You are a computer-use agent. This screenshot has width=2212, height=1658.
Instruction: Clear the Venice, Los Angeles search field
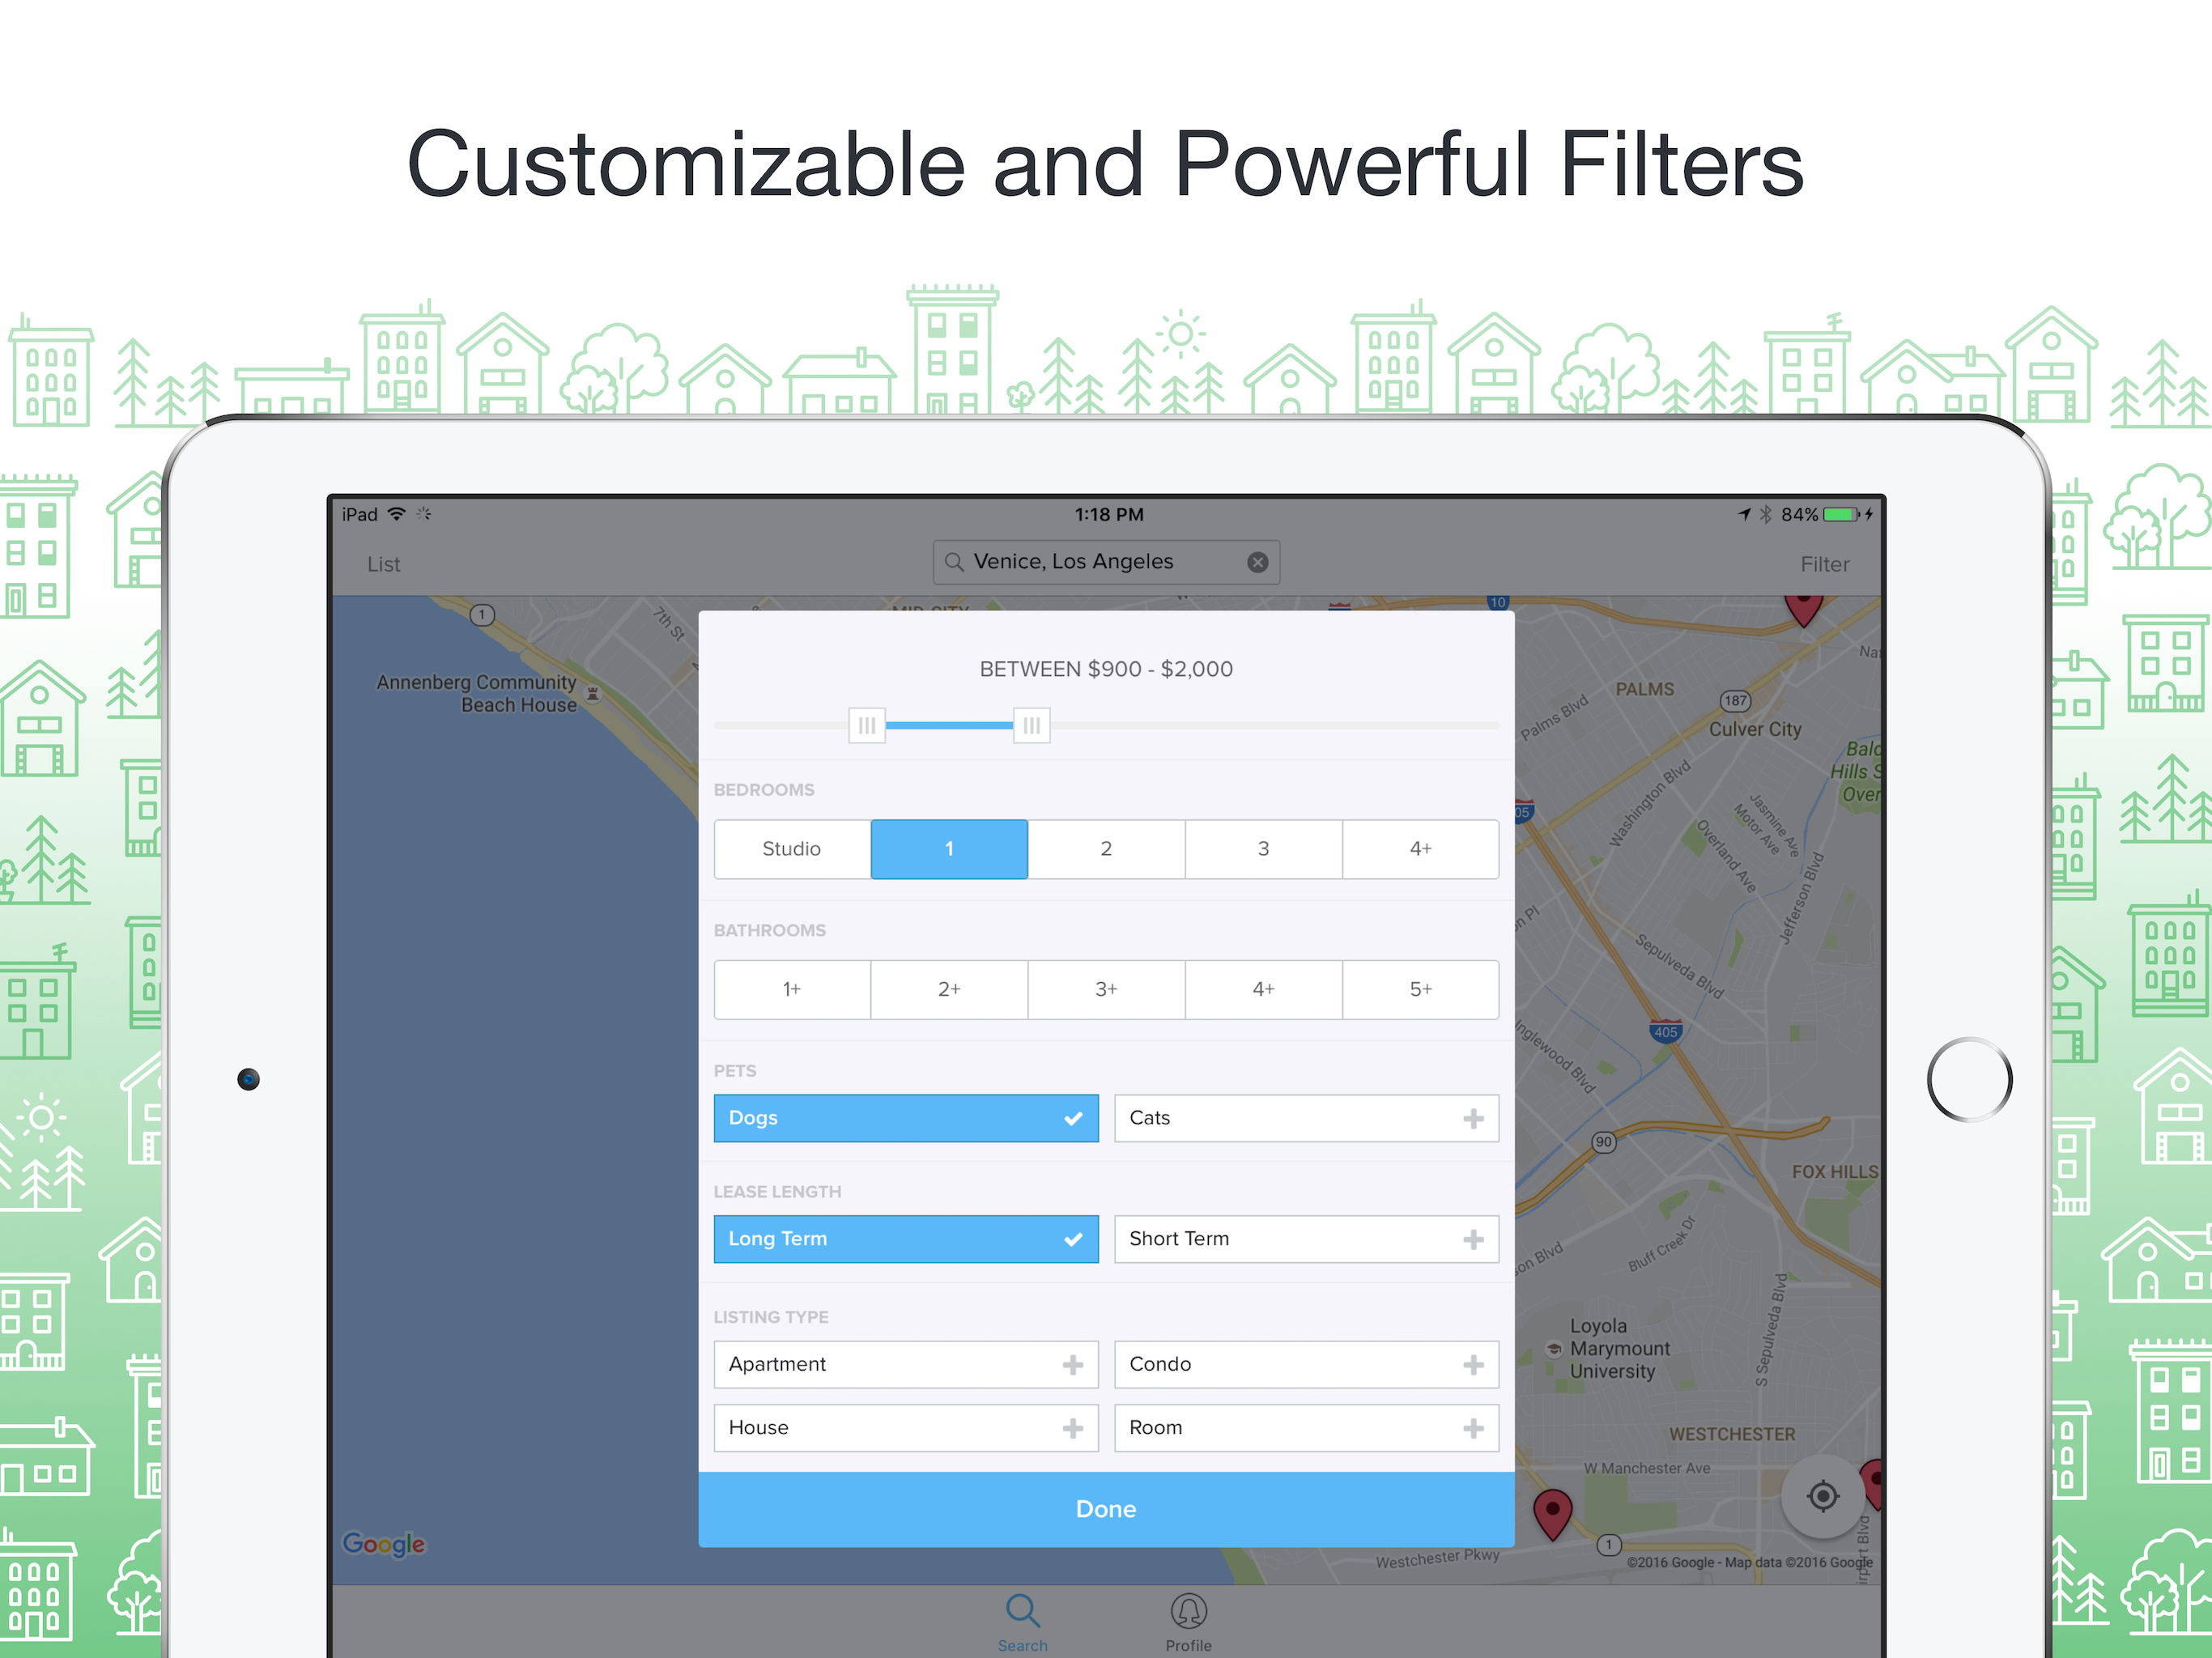pyautogui.click(x=1258, y=562)
